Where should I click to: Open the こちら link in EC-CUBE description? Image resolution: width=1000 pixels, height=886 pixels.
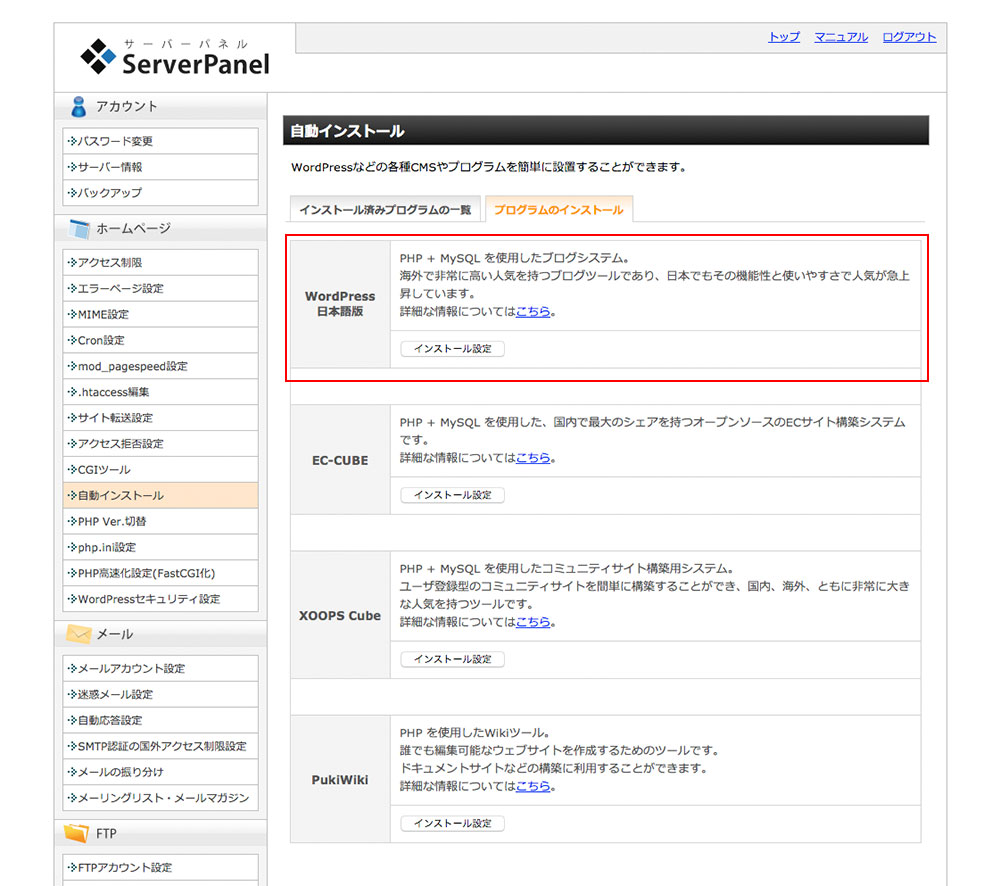click(533, 458)
